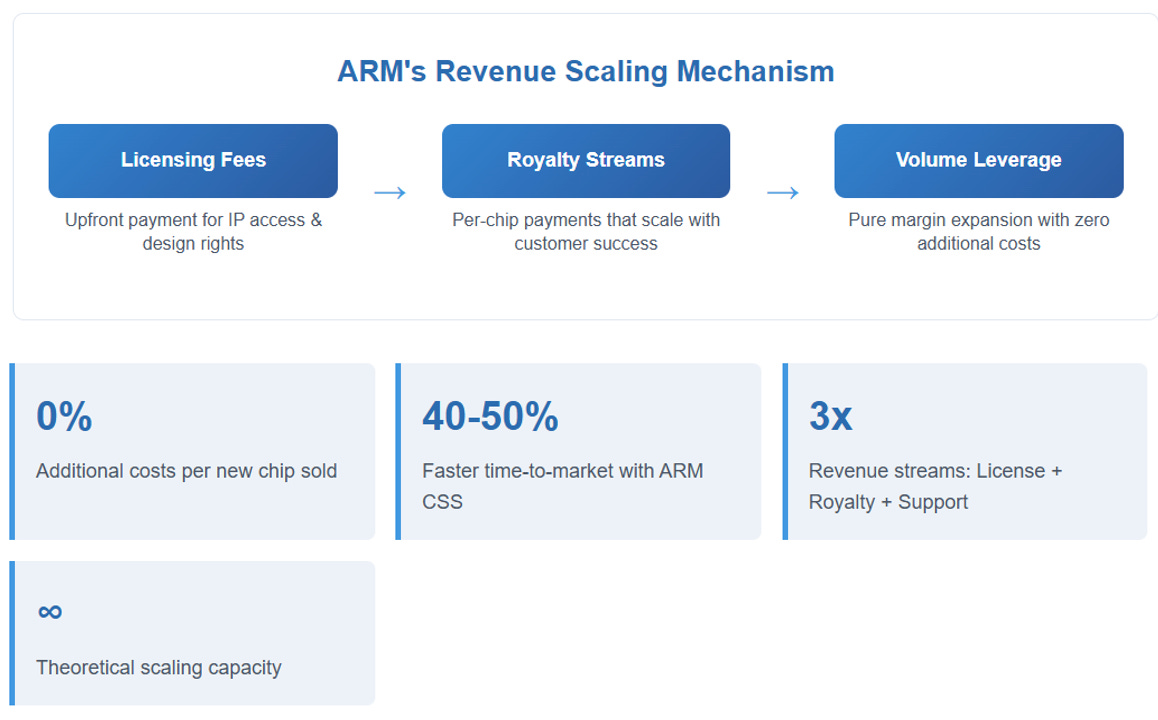Click the 0% statistic value

click(x=64, y=416)
